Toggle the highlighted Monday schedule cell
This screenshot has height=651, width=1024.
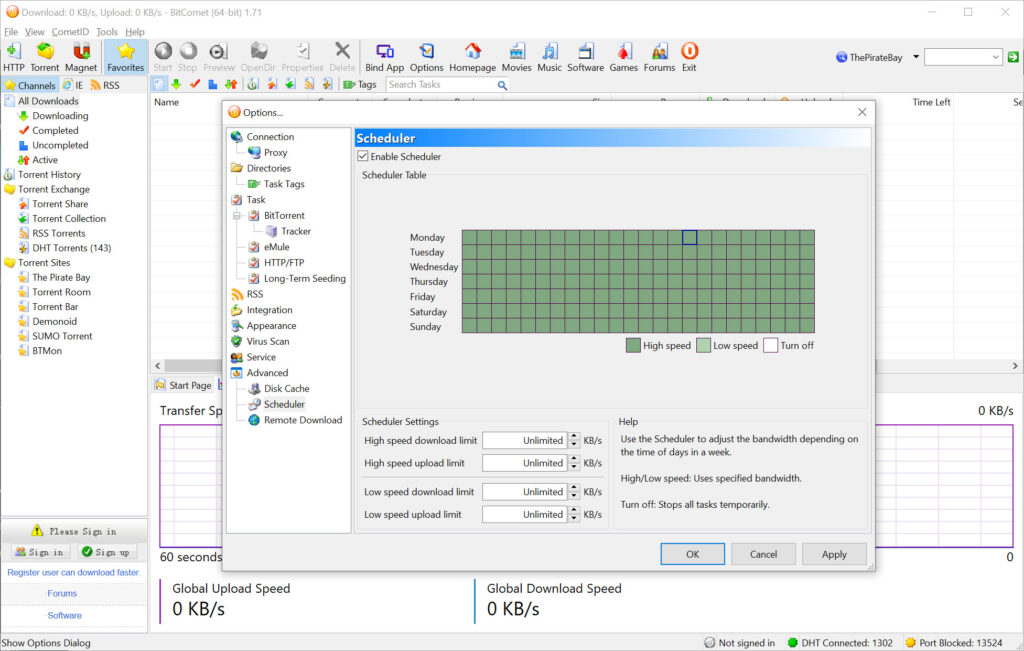tap(689, 238)
